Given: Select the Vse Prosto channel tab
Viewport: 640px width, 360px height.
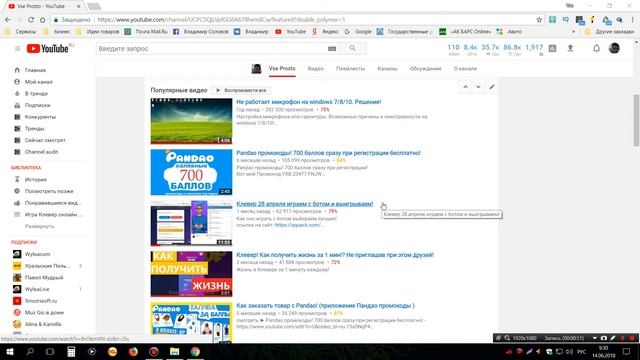Looking at the screenshot, I should click(x=282, y=69).
